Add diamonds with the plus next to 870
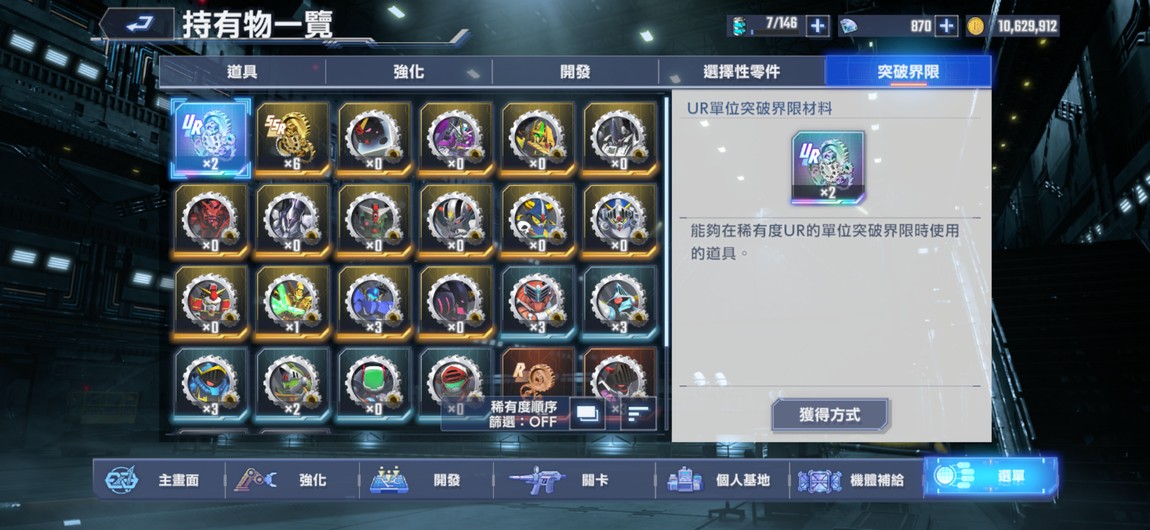Viewport: 1150px width, 530px height. point(947,26)
